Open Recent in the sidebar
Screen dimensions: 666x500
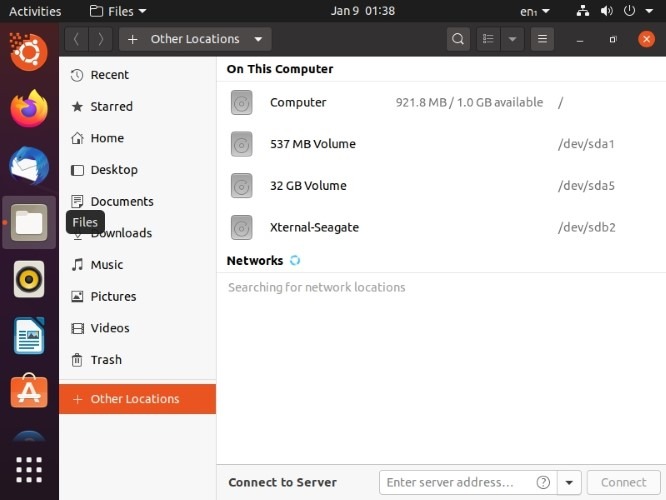(x=137, y=75)
